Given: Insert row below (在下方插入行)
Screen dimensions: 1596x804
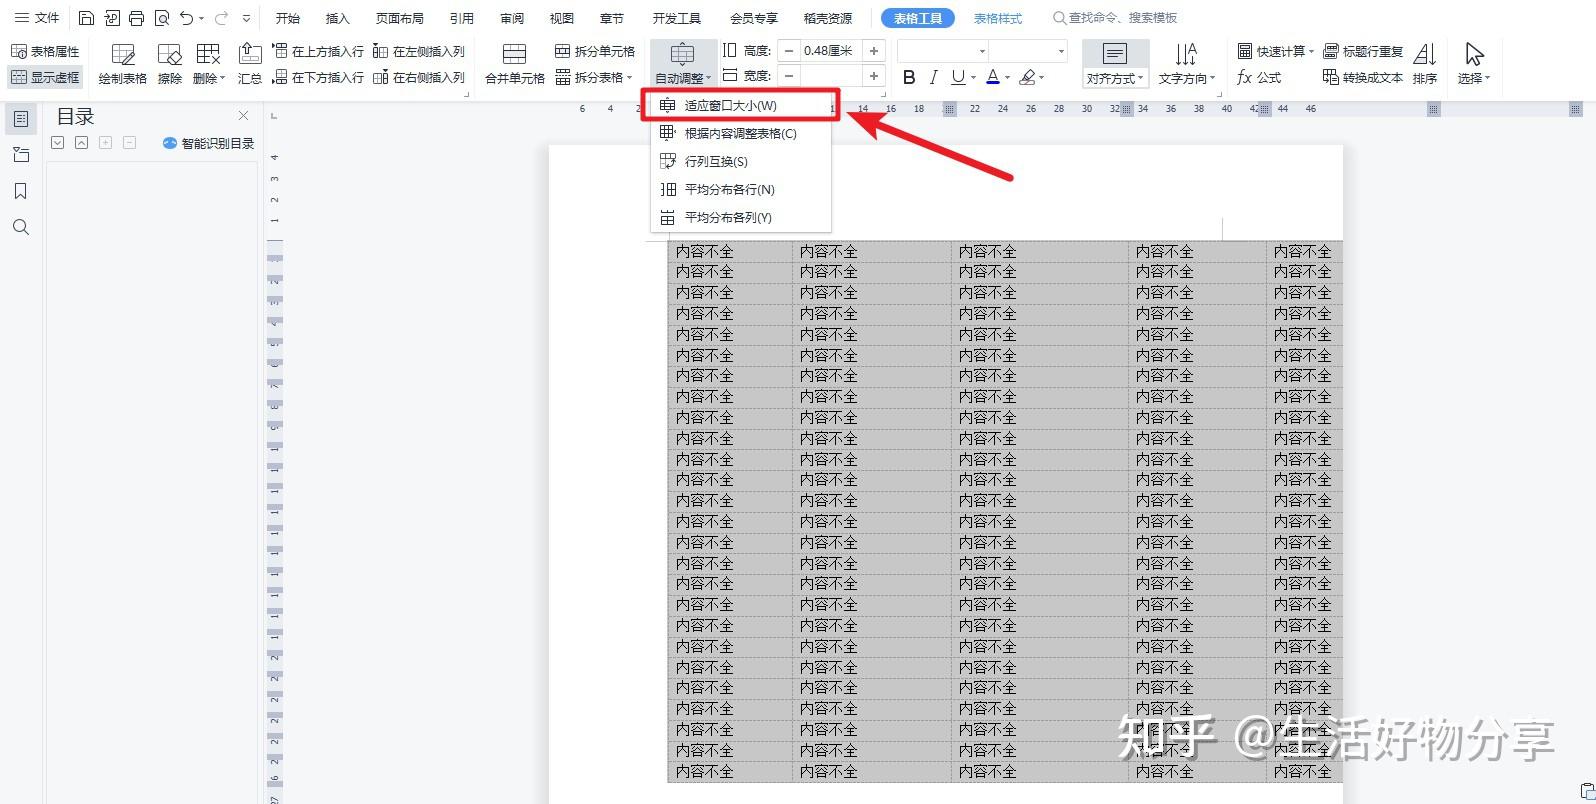Looking at the screenshot, I should click(319, 77).
